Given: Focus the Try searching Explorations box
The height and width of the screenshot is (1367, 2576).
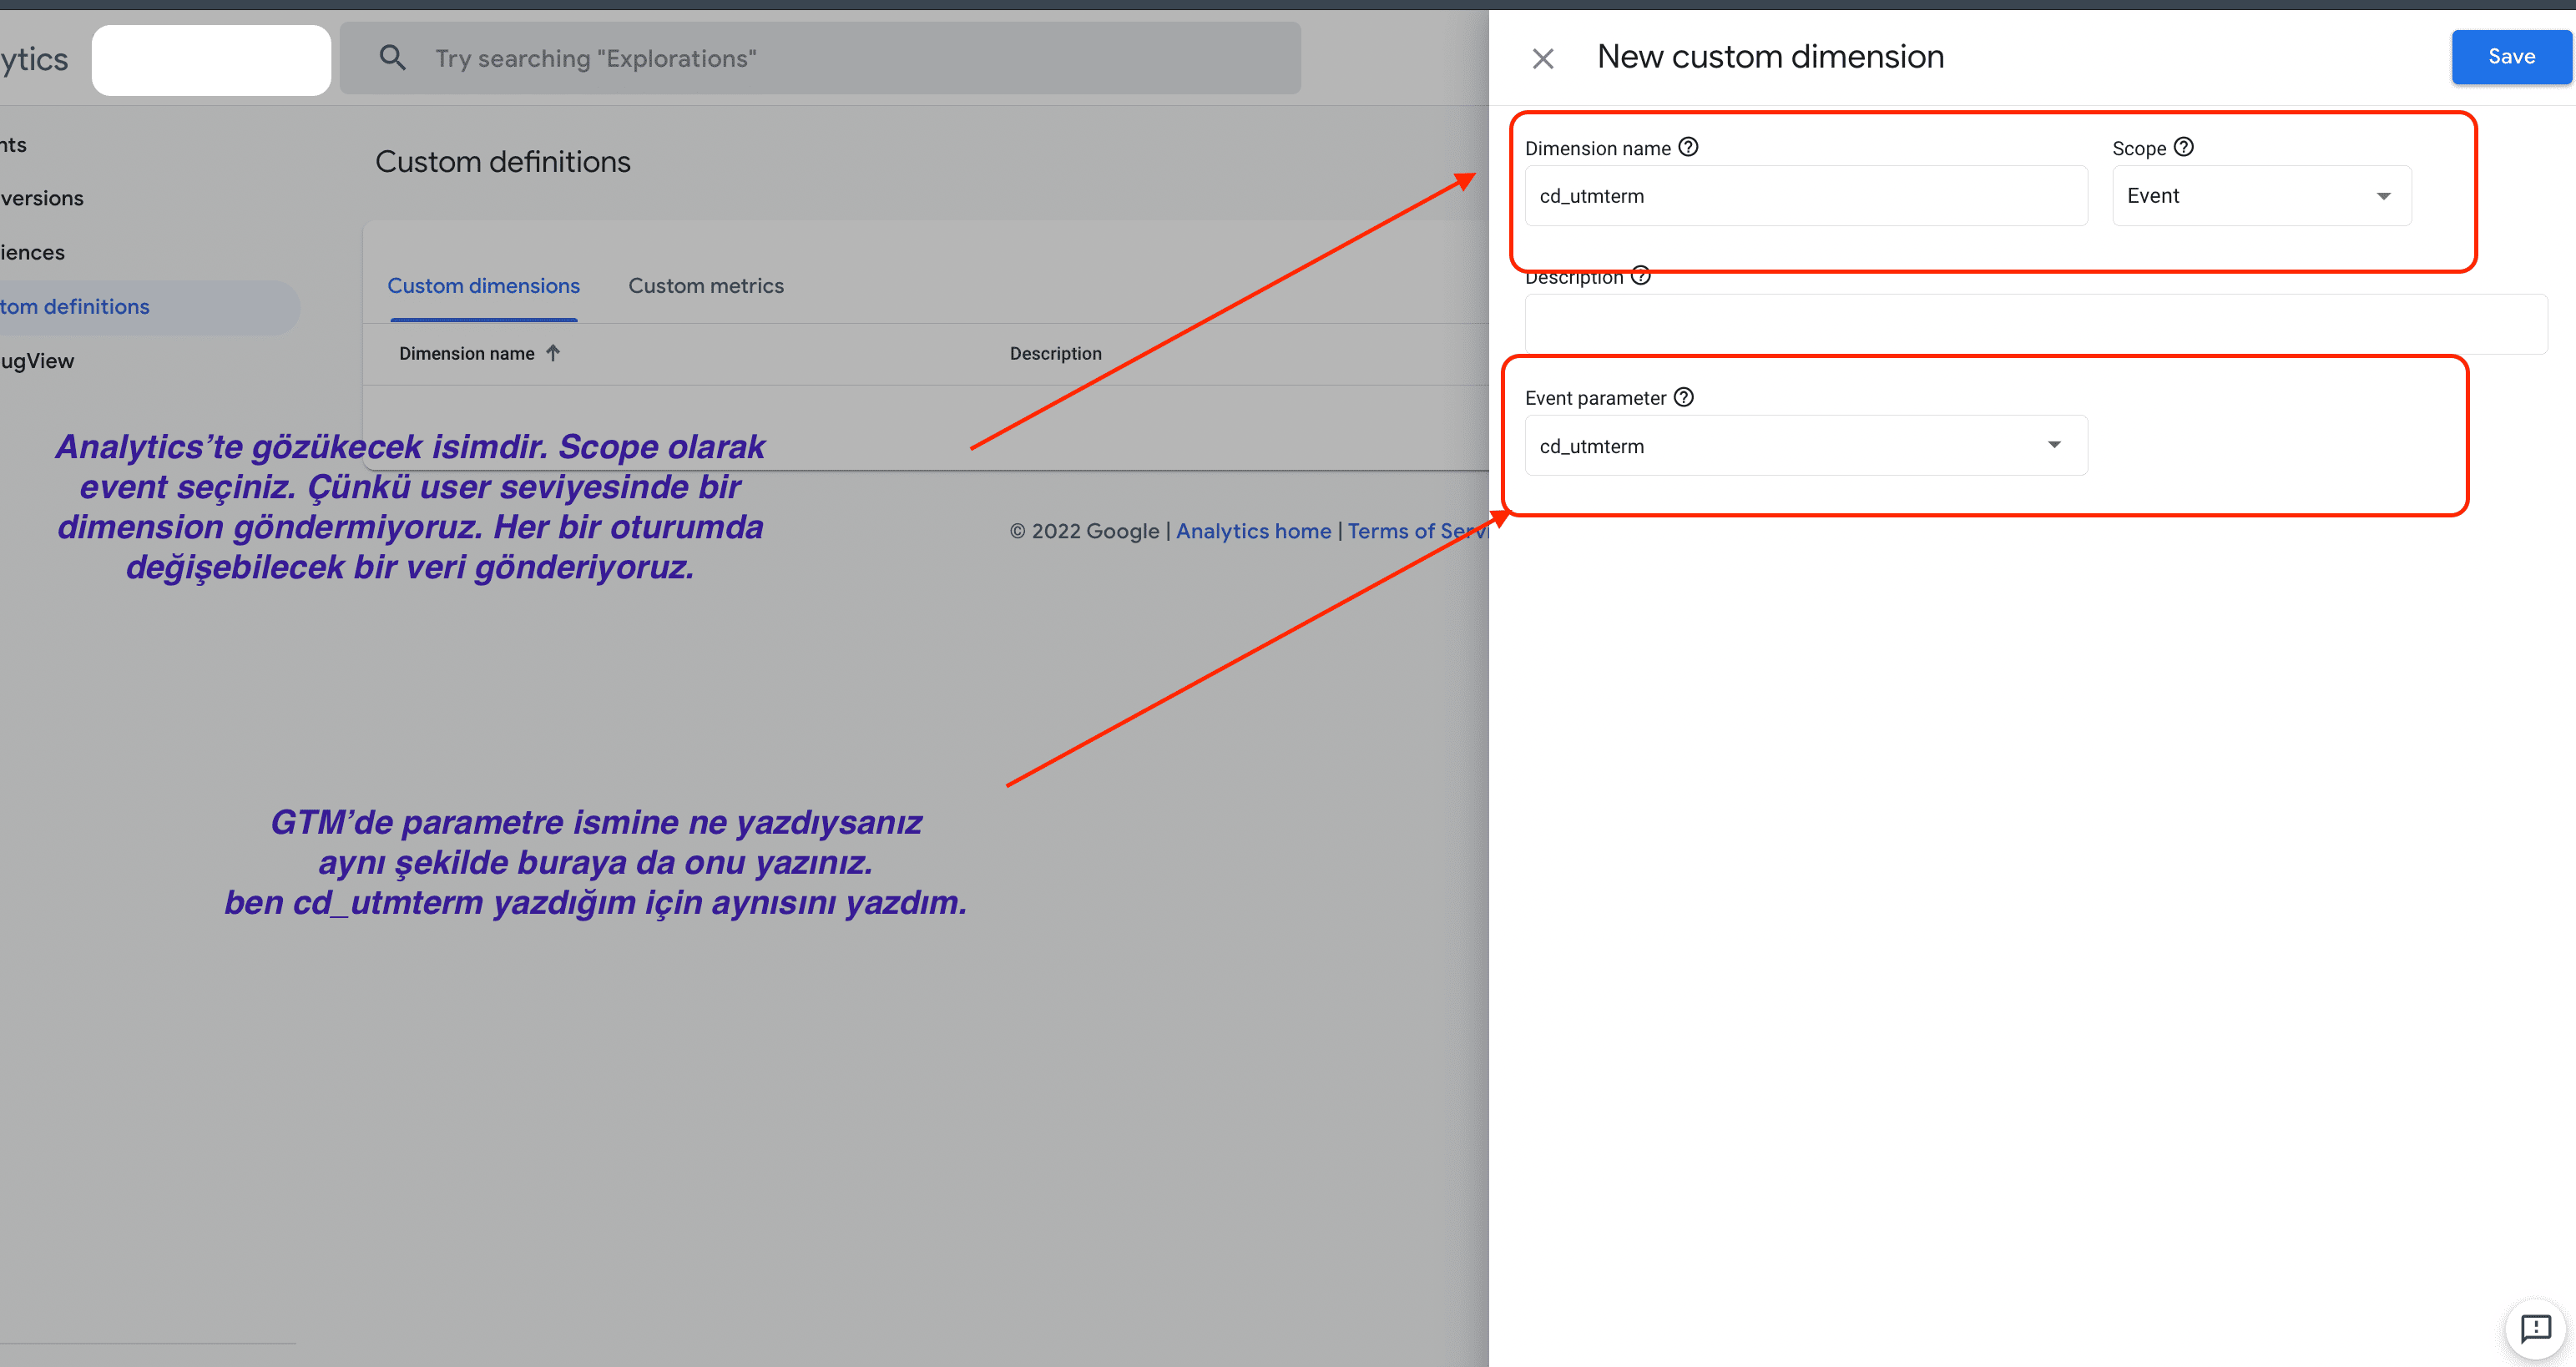Looking at the screenshot, I should tap(820, 58).
